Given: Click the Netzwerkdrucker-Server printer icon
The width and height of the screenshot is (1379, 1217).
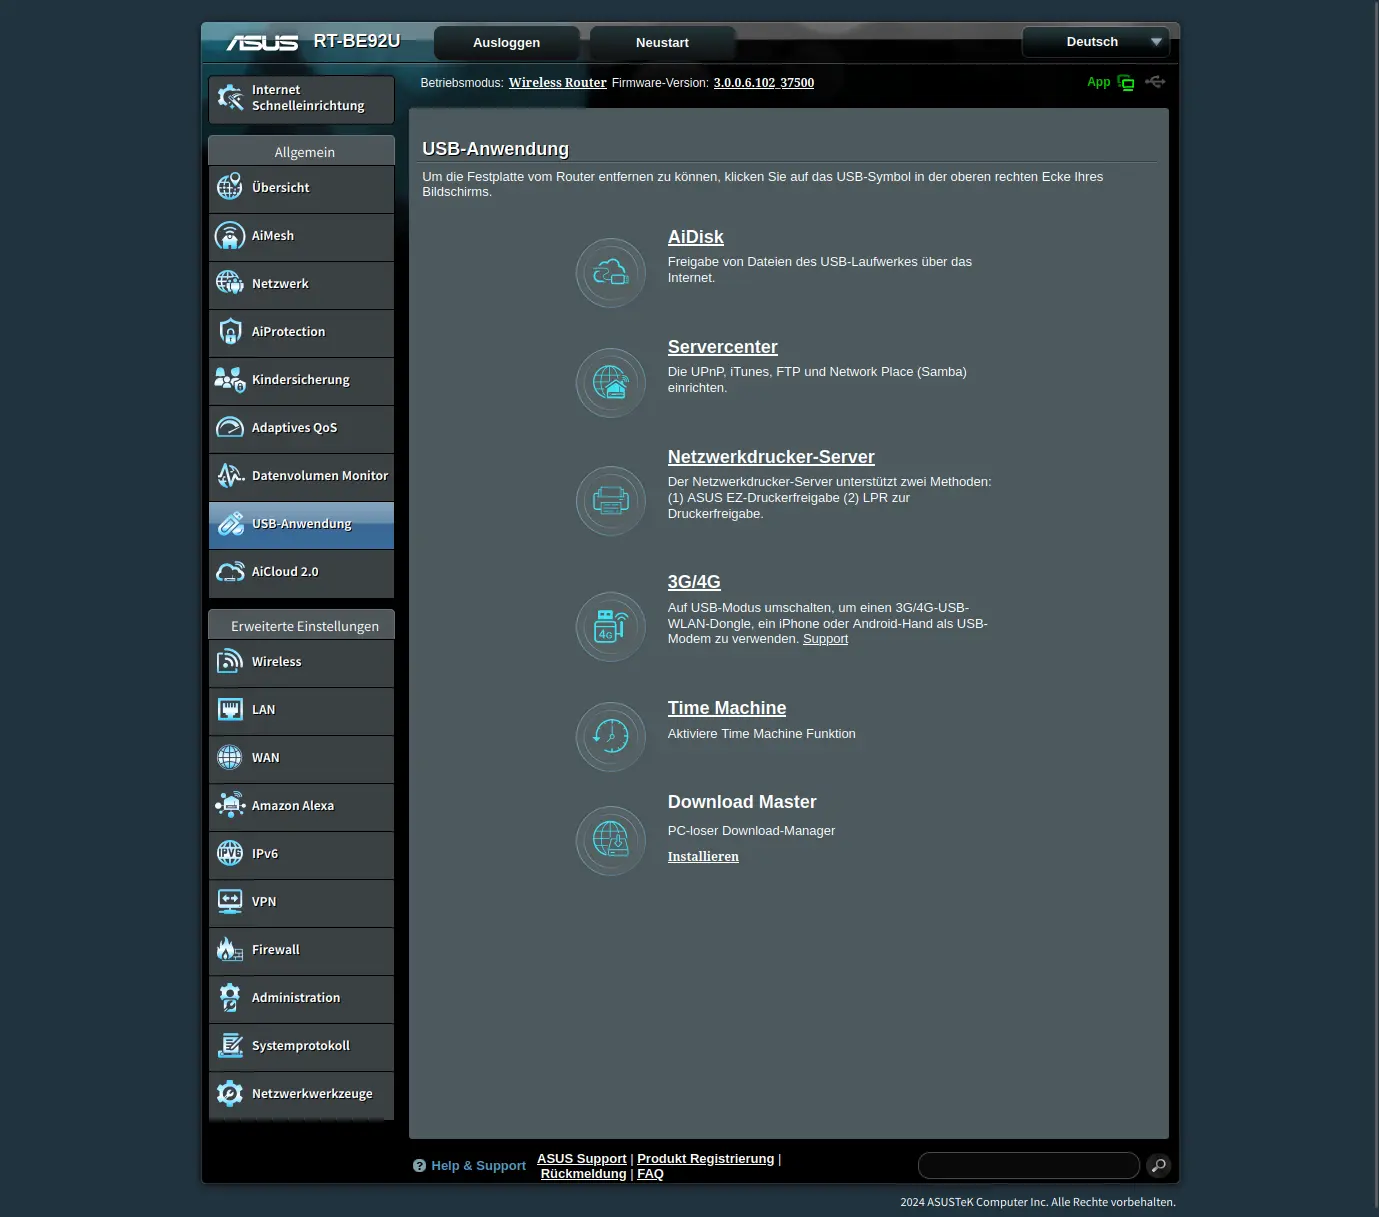Looking at the screenshot, I should [610, 500].
